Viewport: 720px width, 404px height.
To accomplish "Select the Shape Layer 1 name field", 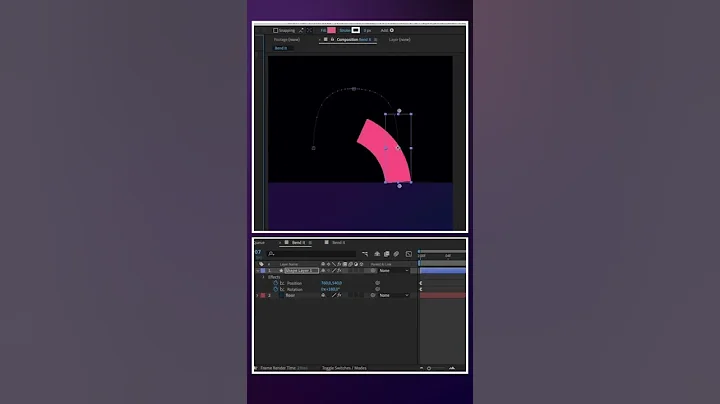I will click(x=301, y=271).
